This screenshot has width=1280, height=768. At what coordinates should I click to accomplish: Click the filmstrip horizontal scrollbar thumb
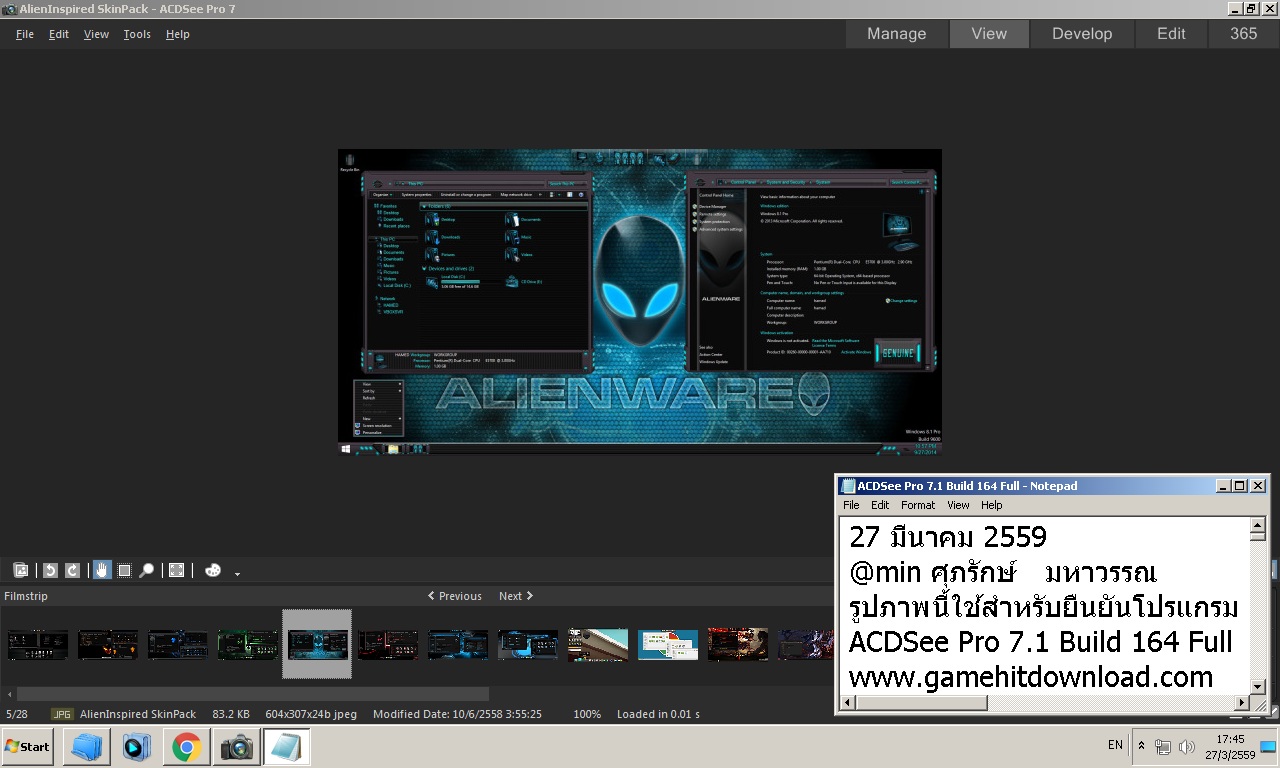point(253,694)
